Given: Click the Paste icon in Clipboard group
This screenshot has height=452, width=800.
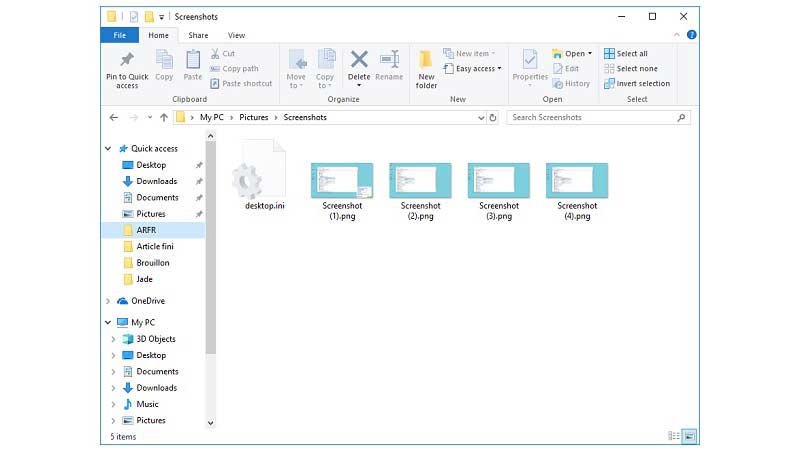Looking at the screenshot, I should coord(193,62).
